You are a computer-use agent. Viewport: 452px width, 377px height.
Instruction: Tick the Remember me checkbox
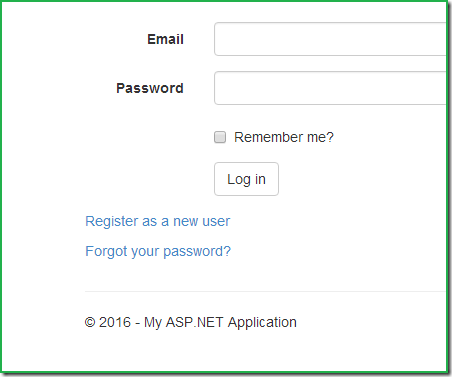220,137
